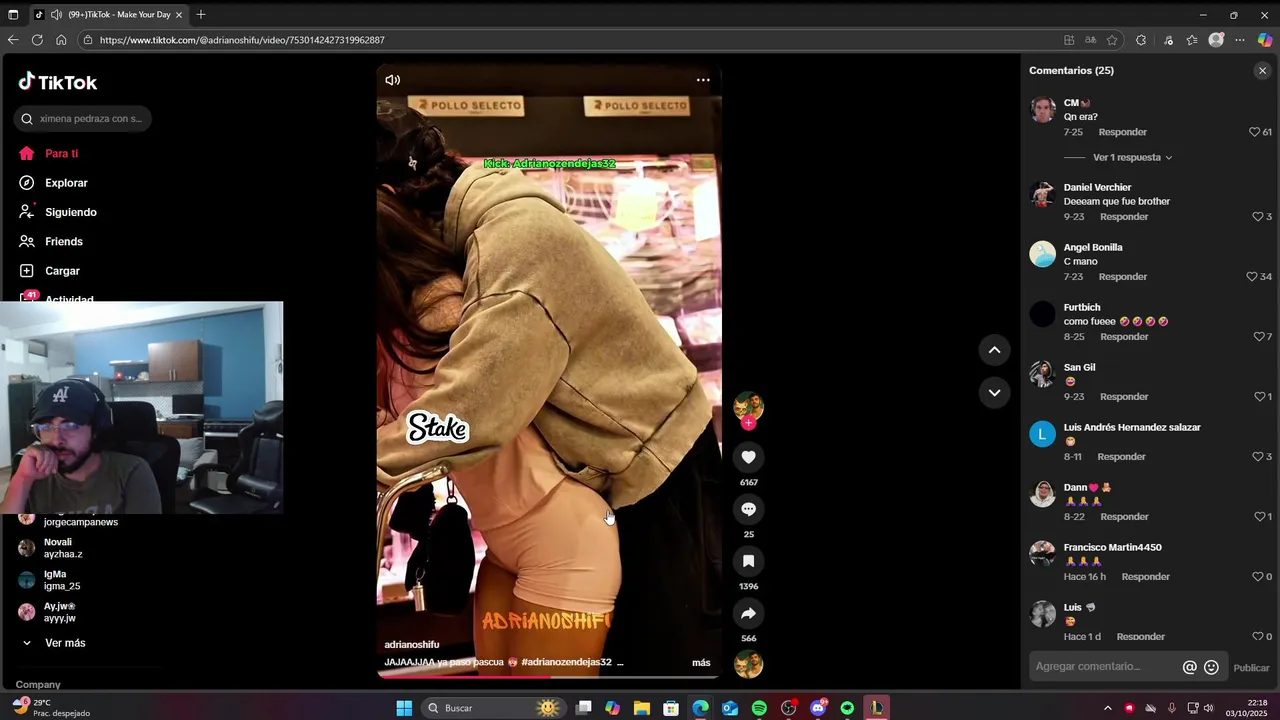Like the video with the heart icon
Screen dimensions: 1280x720
748,457
